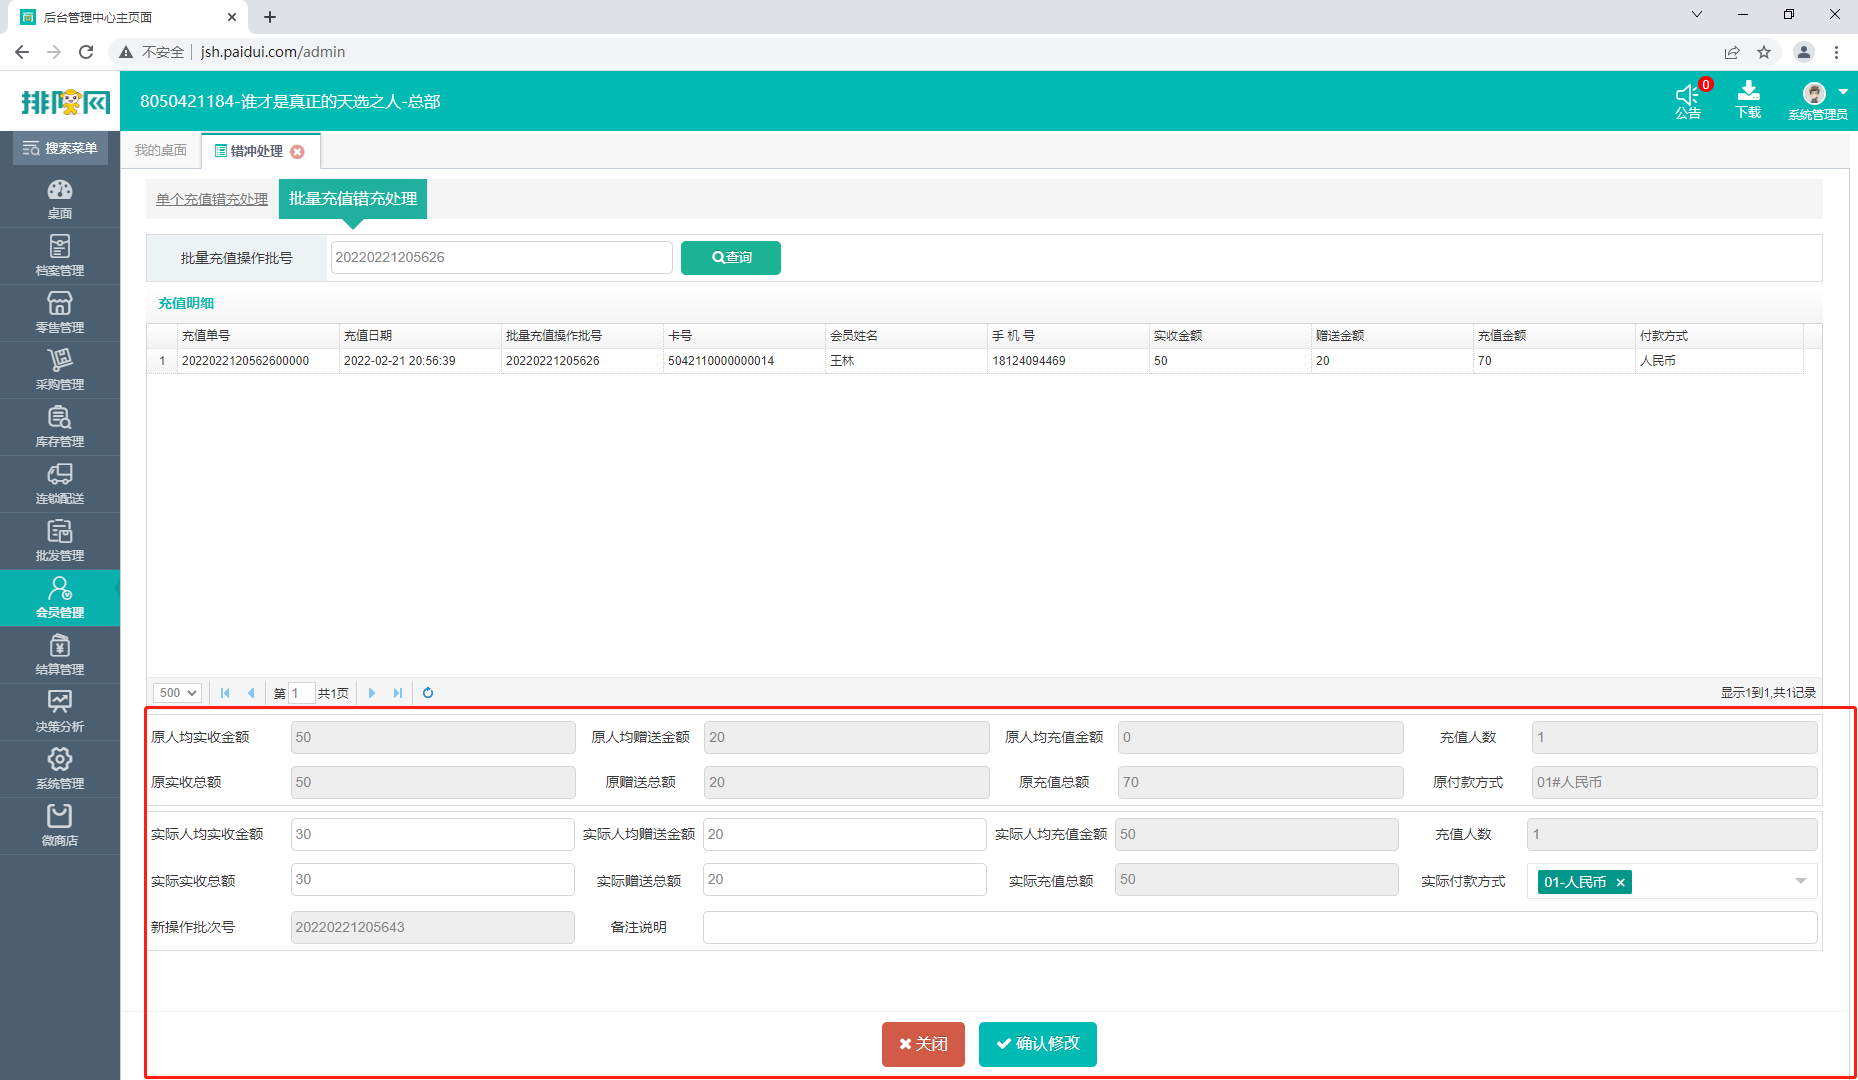
Task: Click the 确认修改 confirm button
Action: [1038, 1044]
